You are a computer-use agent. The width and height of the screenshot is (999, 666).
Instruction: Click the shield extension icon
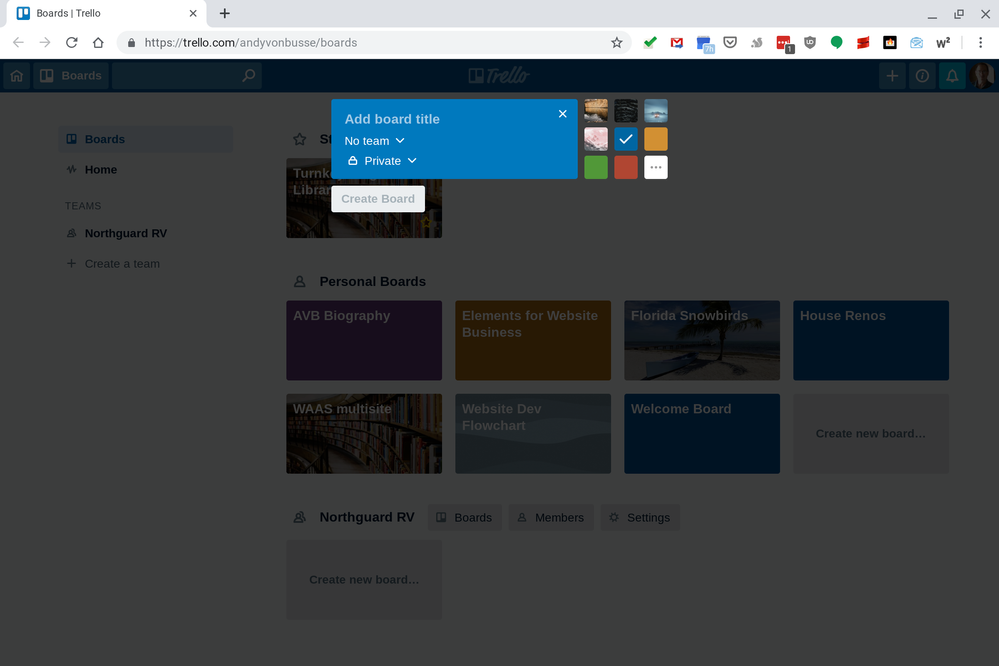(x=810, y=43)
